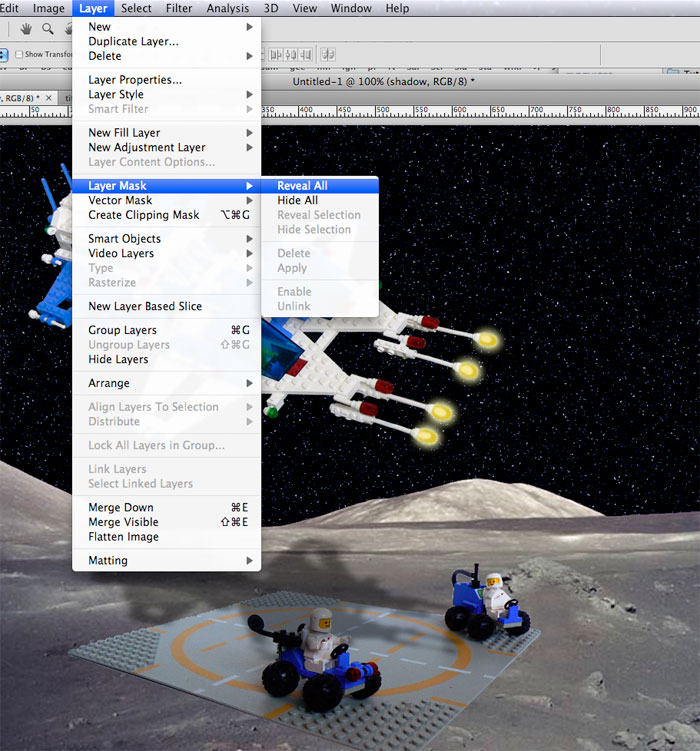Choose Group Layers menu item
700x751 pixels.
166,330
